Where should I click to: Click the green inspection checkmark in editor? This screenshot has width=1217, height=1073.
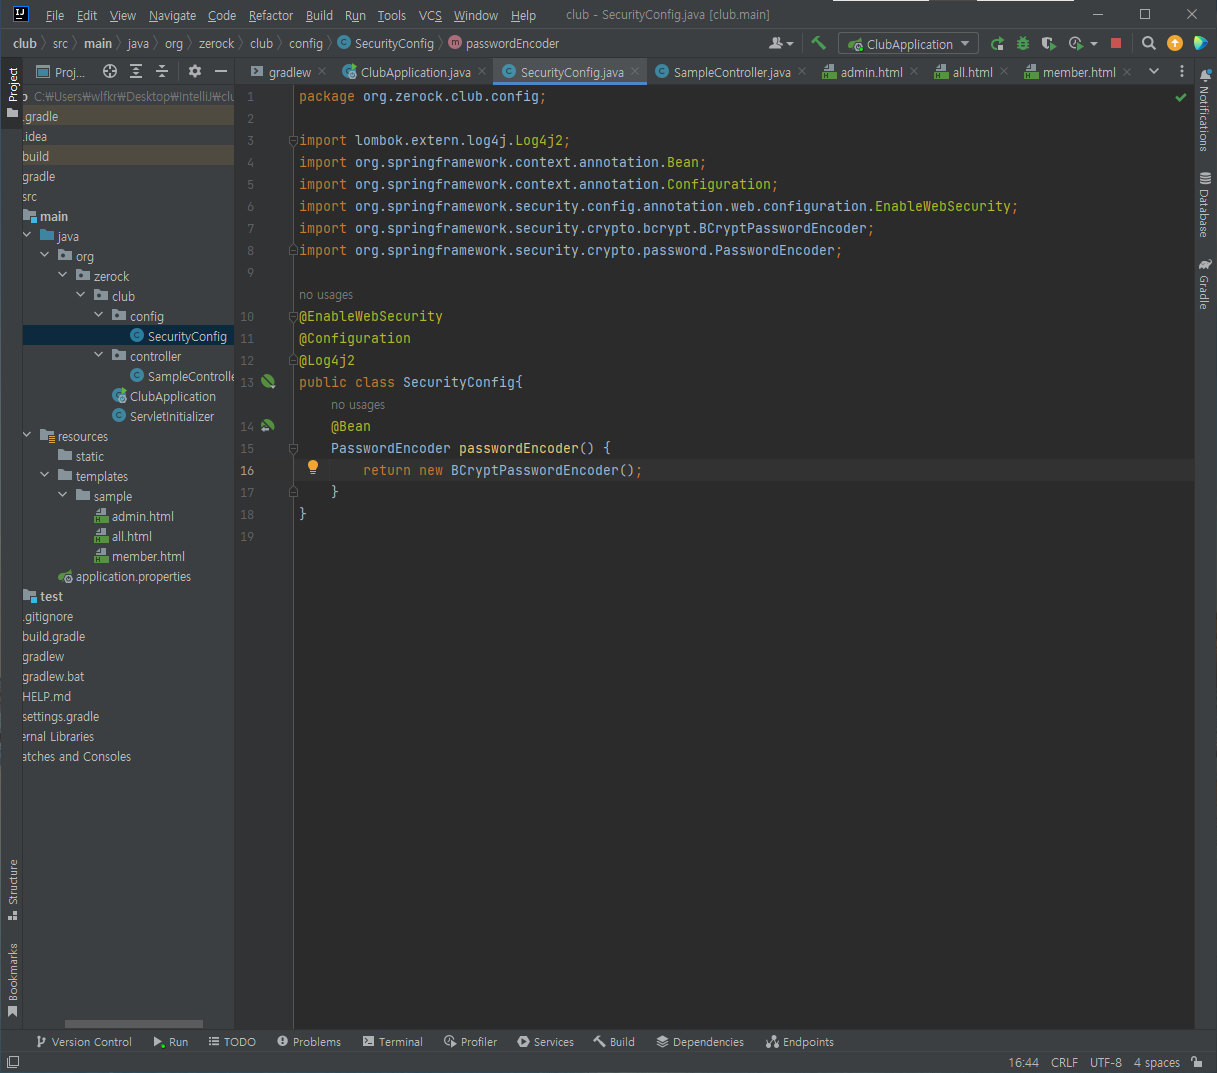[1181, 97]
